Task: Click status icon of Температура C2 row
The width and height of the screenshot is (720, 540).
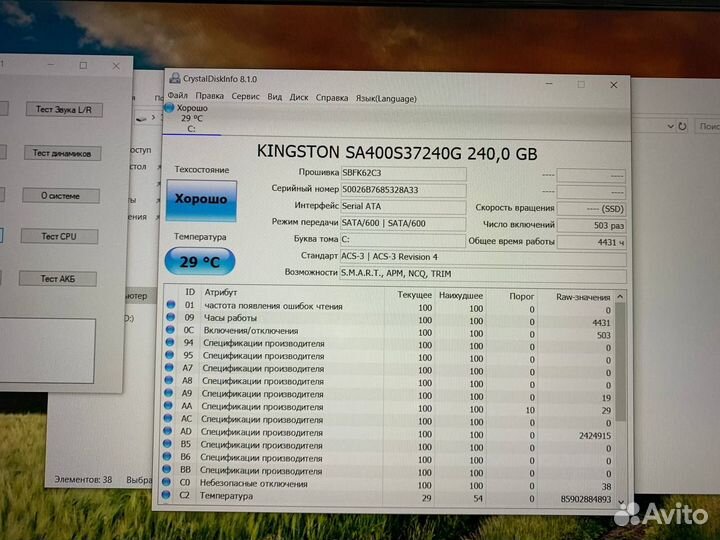Action: [x=166, y=495]
